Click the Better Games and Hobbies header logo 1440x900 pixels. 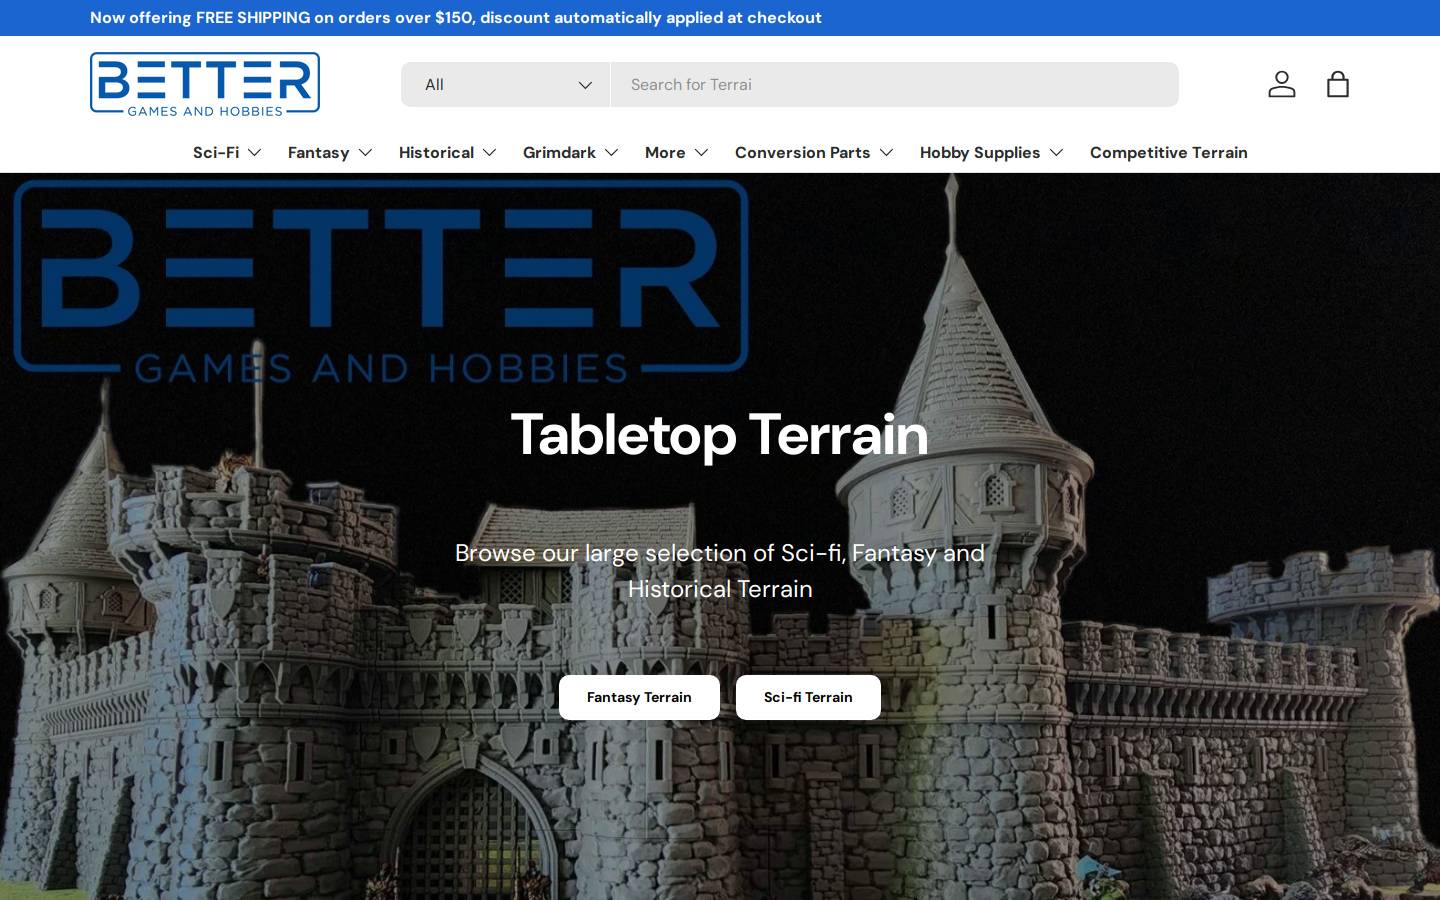[205, 84]
